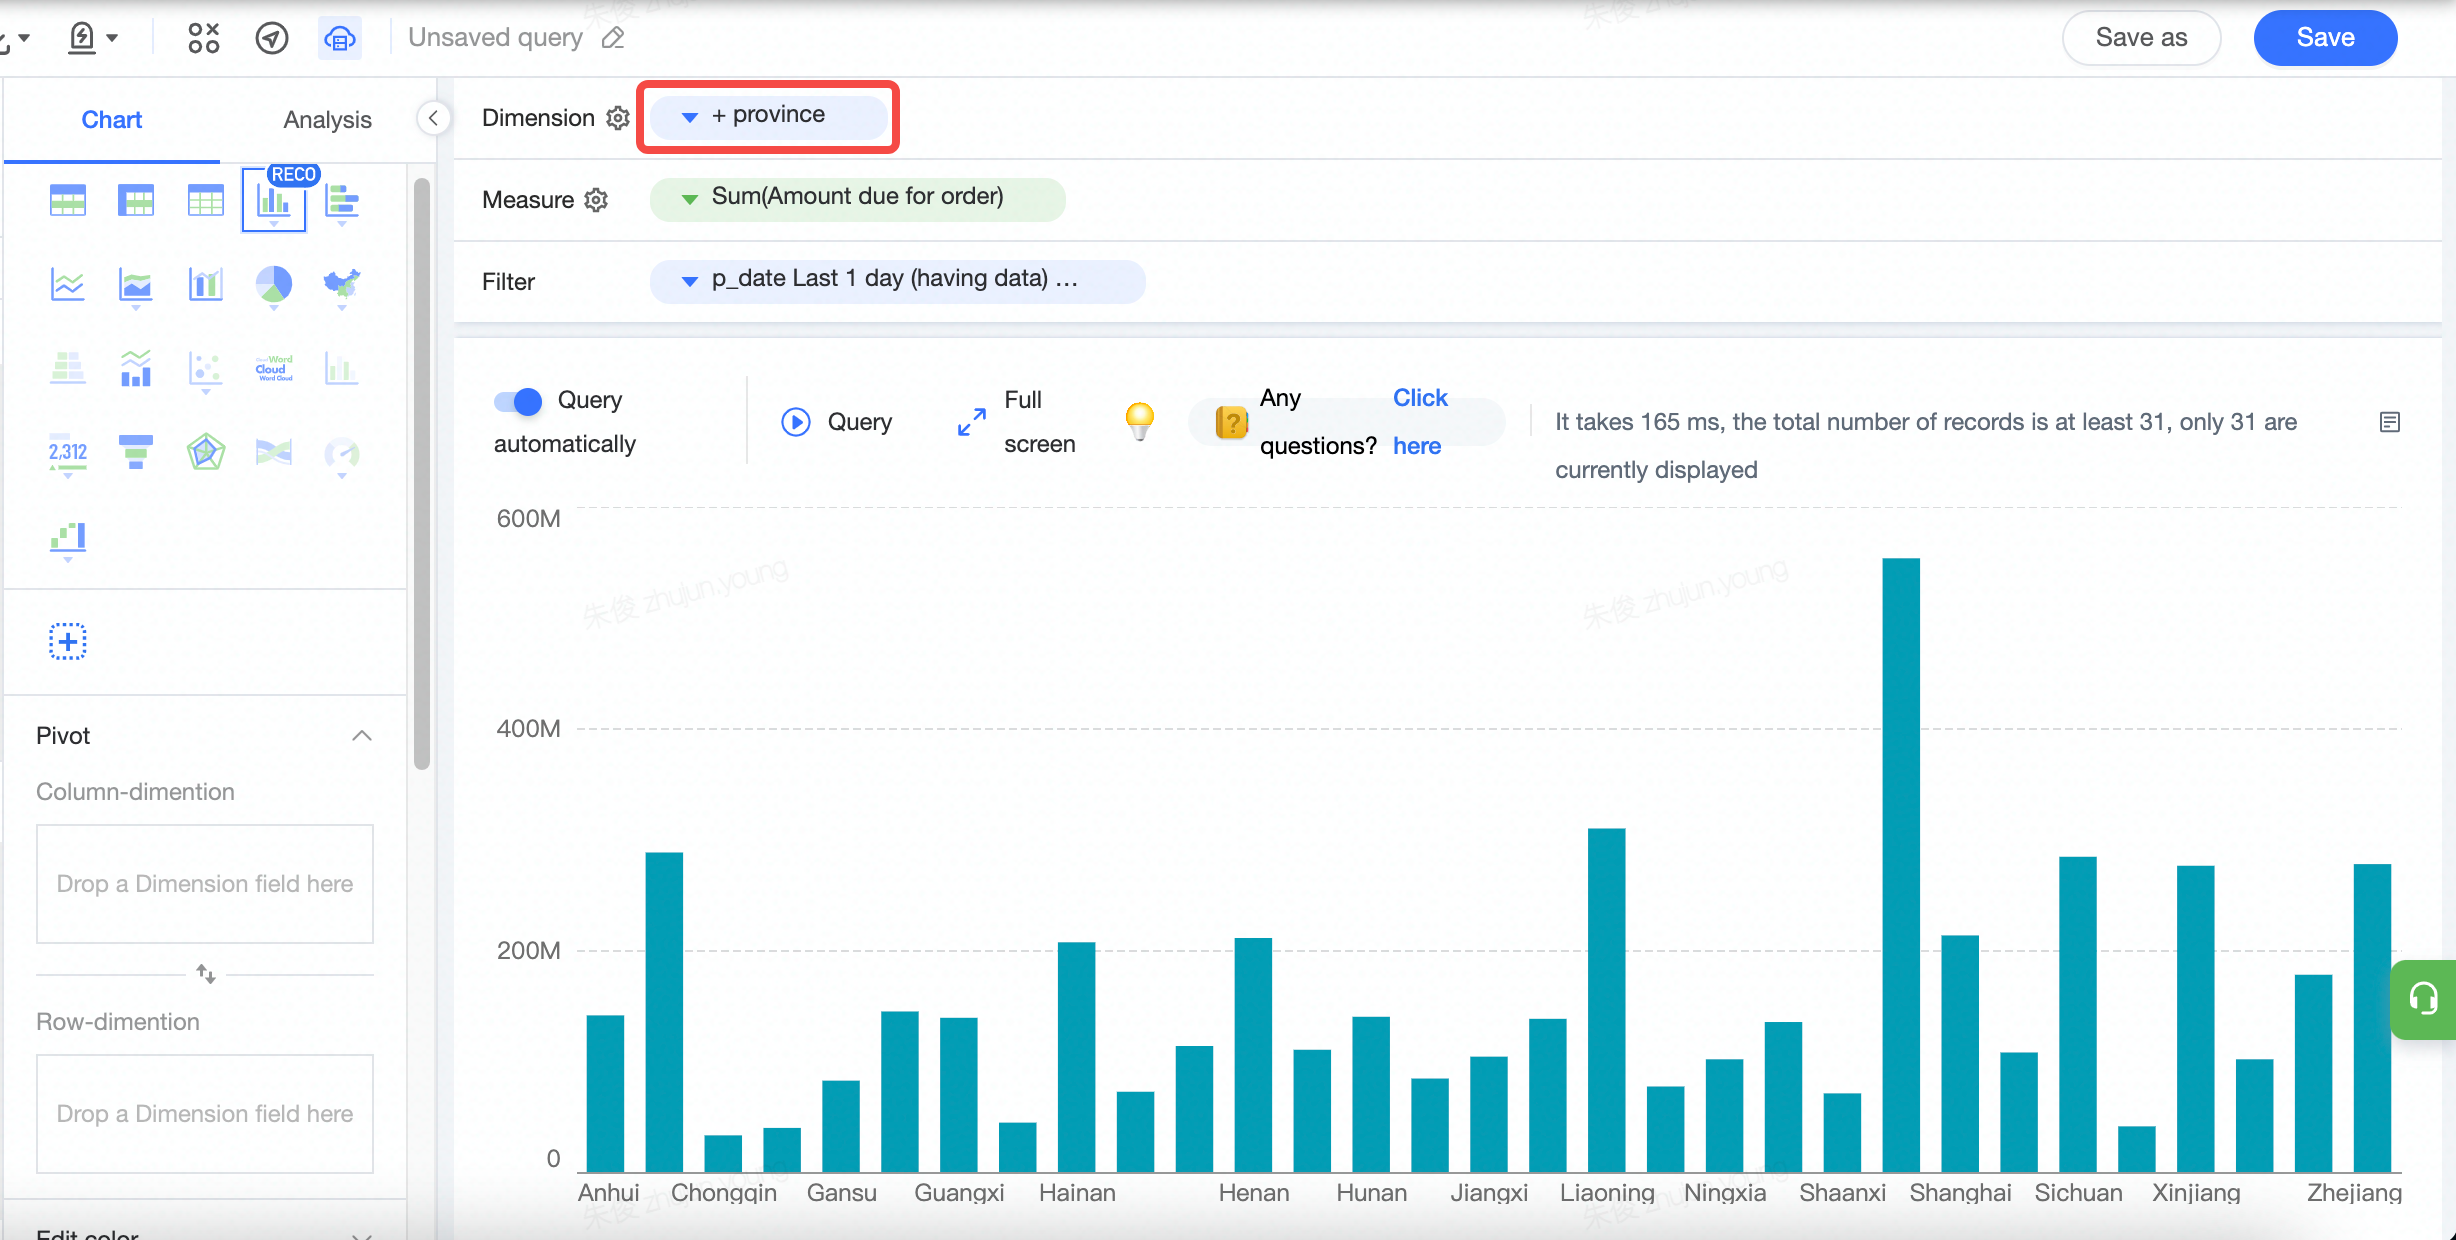The image size is (2456, 1240).
Task: Select the China map chart type
Action: coord(342,285)
